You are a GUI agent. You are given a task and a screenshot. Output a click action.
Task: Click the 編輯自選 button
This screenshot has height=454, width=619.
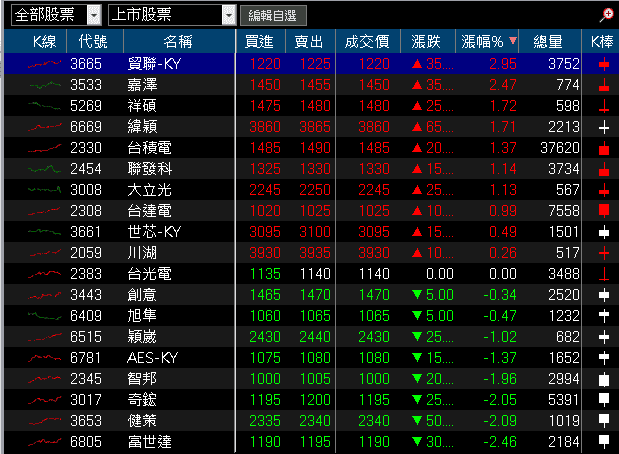pos(273,16)
